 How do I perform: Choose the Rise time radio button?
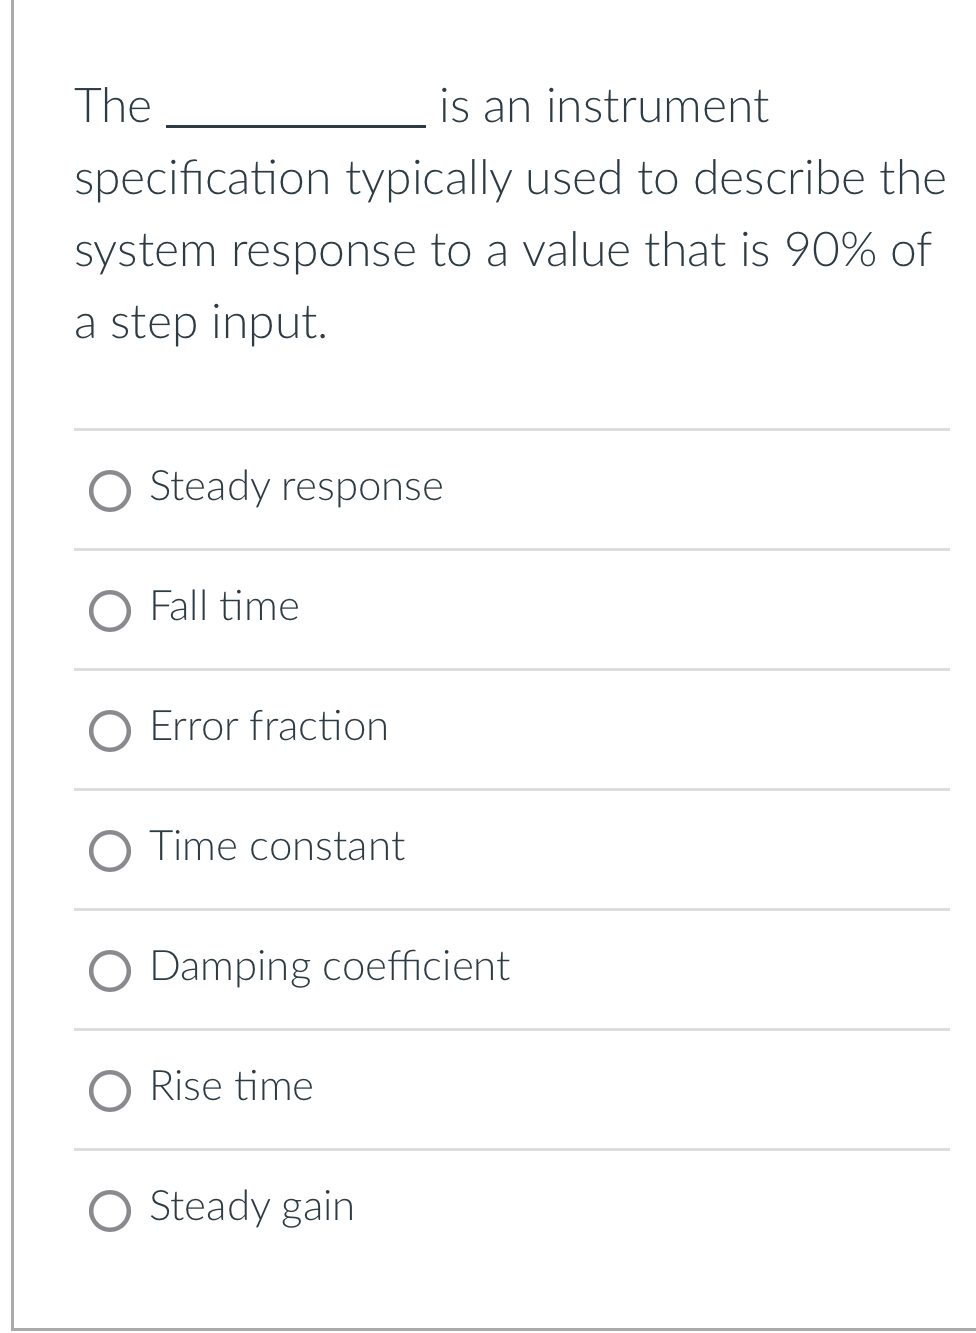(x=110, y=1091)
